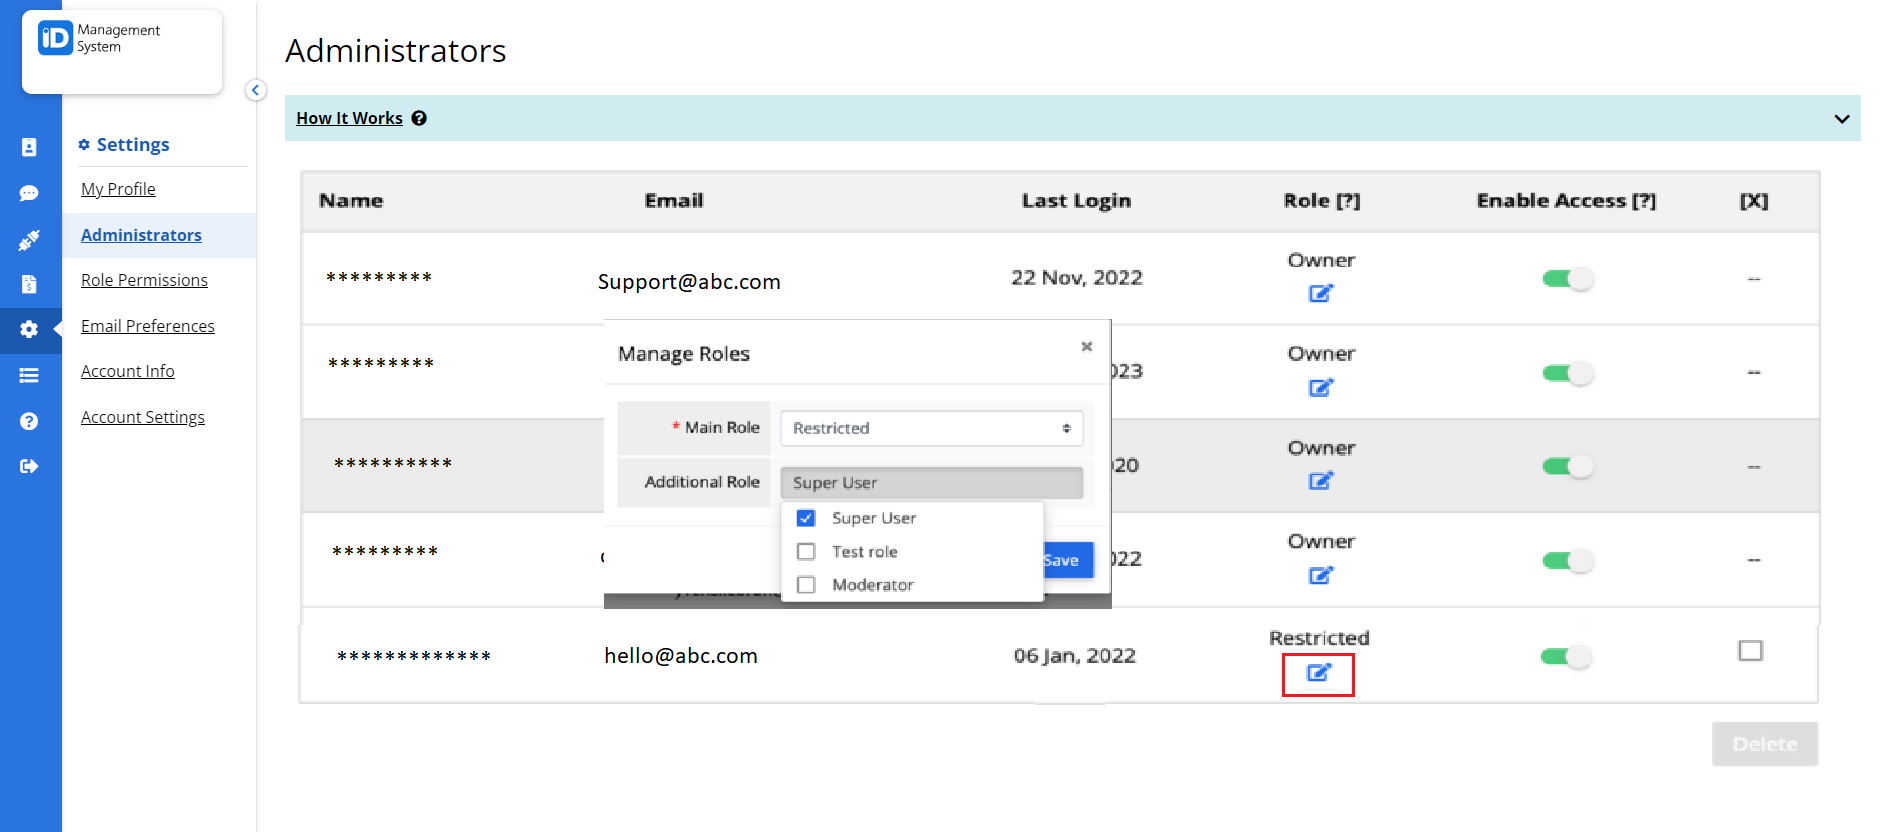The height and width of the screenshot is (832, 1882).
Task: Open the chat bubble icon in left rail
Action: [x=29, y=193]
